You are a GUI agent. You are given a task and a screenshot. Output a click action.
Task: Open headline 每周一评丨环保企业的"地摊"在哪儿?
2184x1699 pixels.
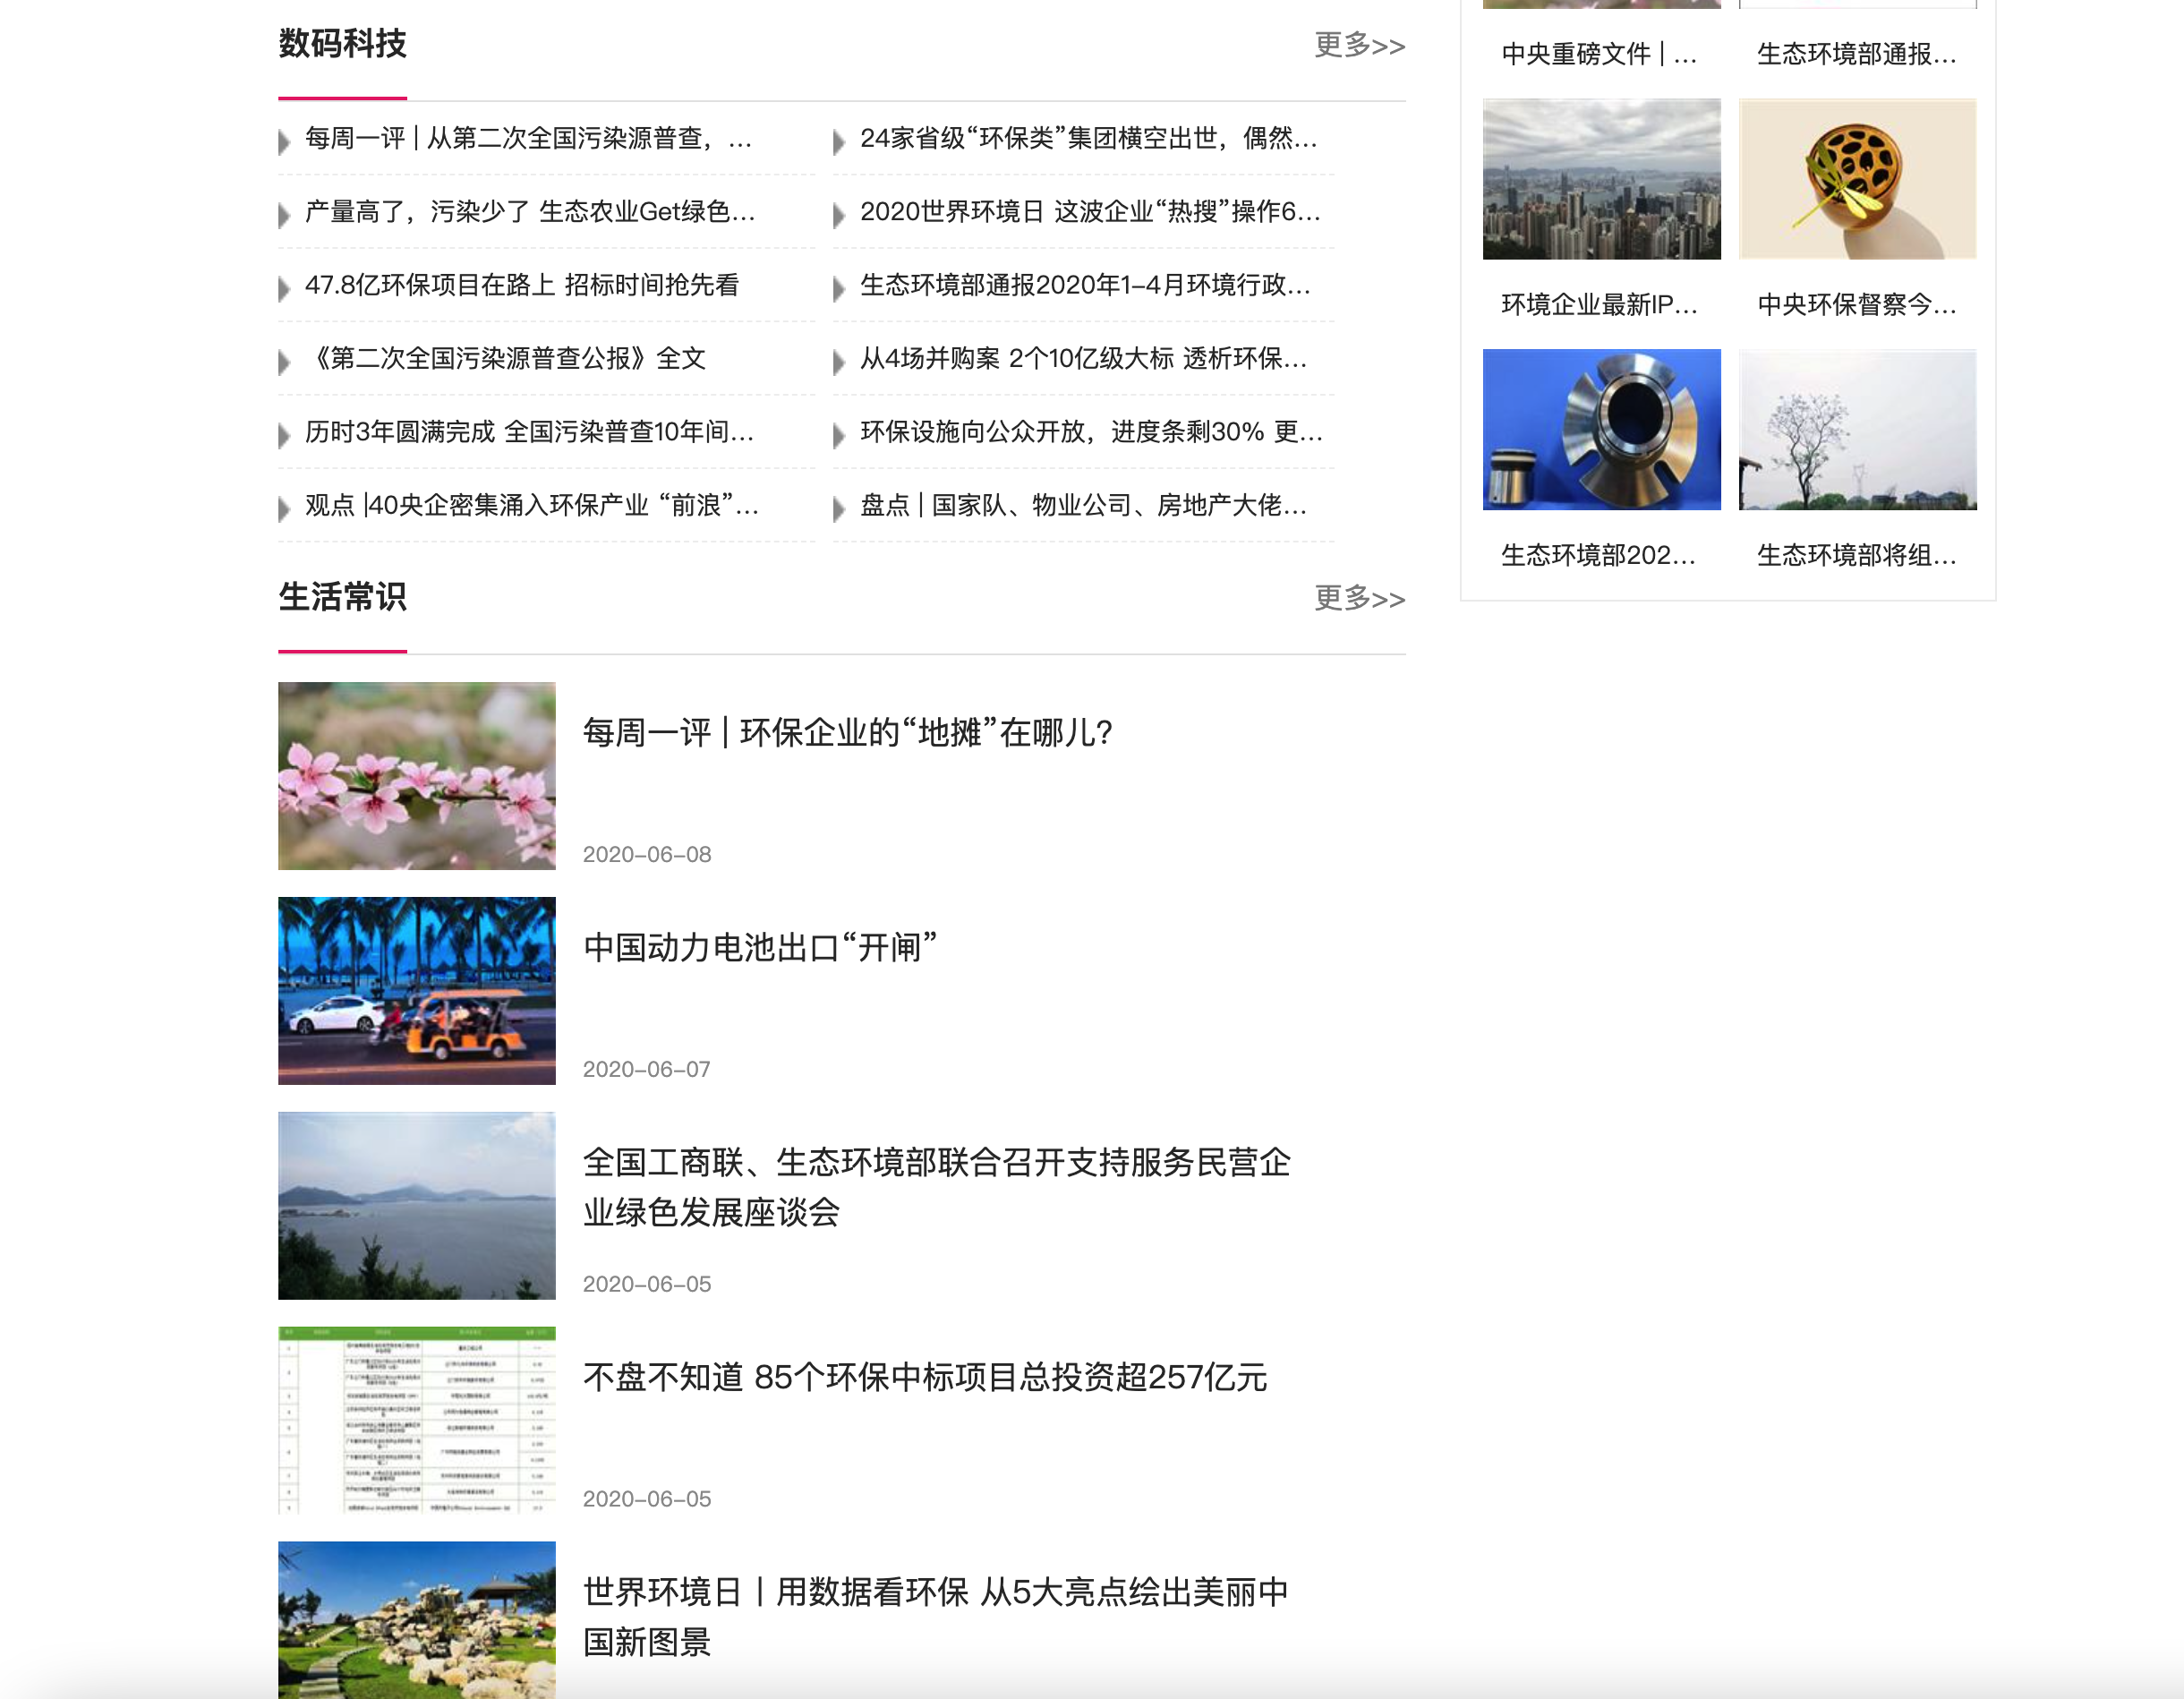pyautogui.click(x=848, y=732)
